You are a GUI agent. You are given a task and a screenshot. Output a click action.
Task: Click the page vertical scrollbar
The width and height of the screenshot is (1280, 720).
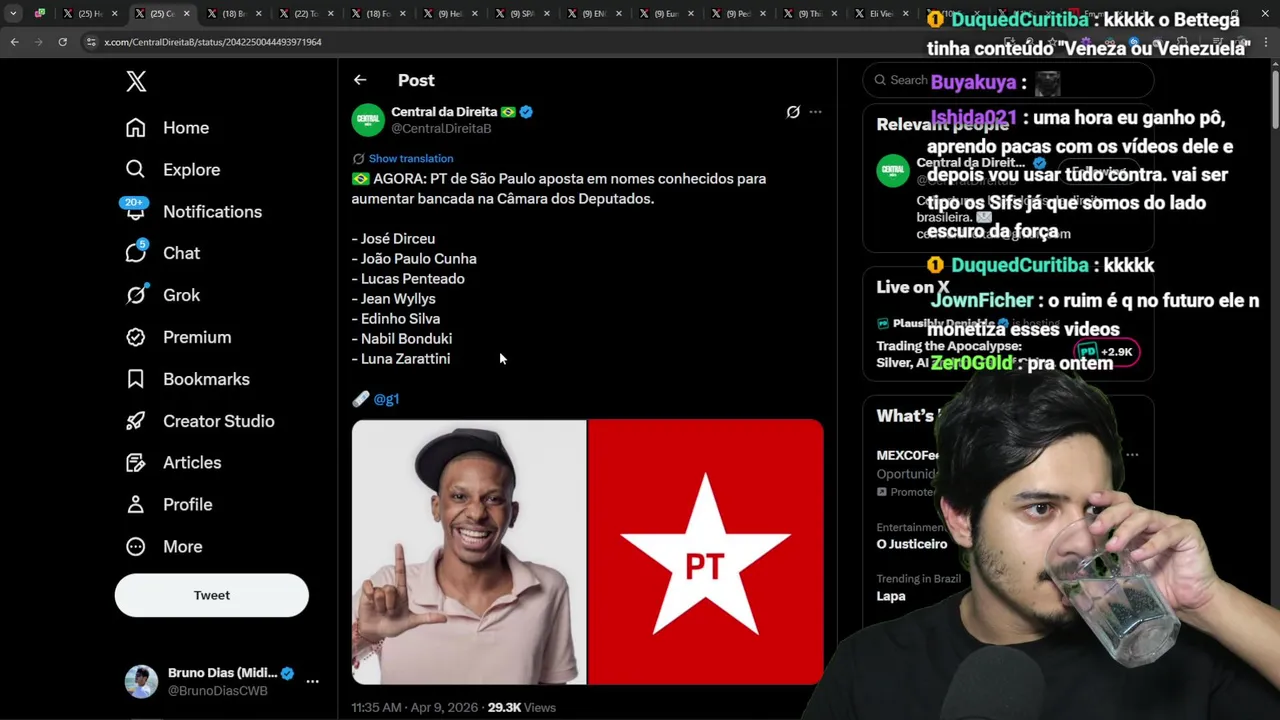pyautogui.click(x=1274, y=100)
